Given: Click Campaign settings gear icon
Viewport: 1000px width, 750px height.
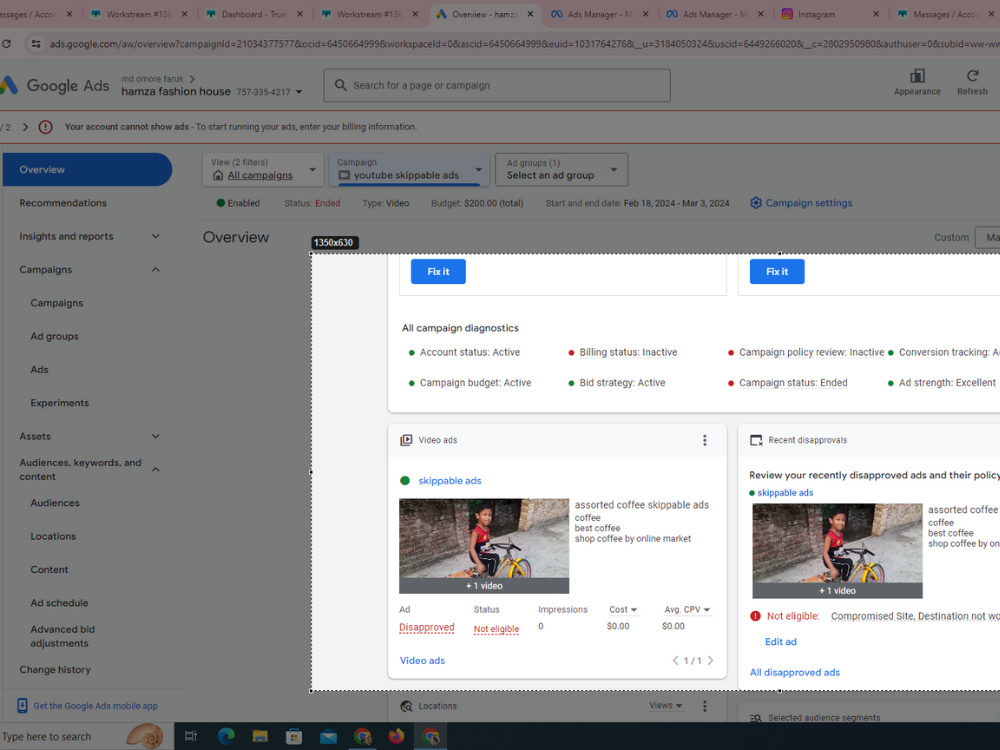Looking at the screenshot, I should [756, 203].
